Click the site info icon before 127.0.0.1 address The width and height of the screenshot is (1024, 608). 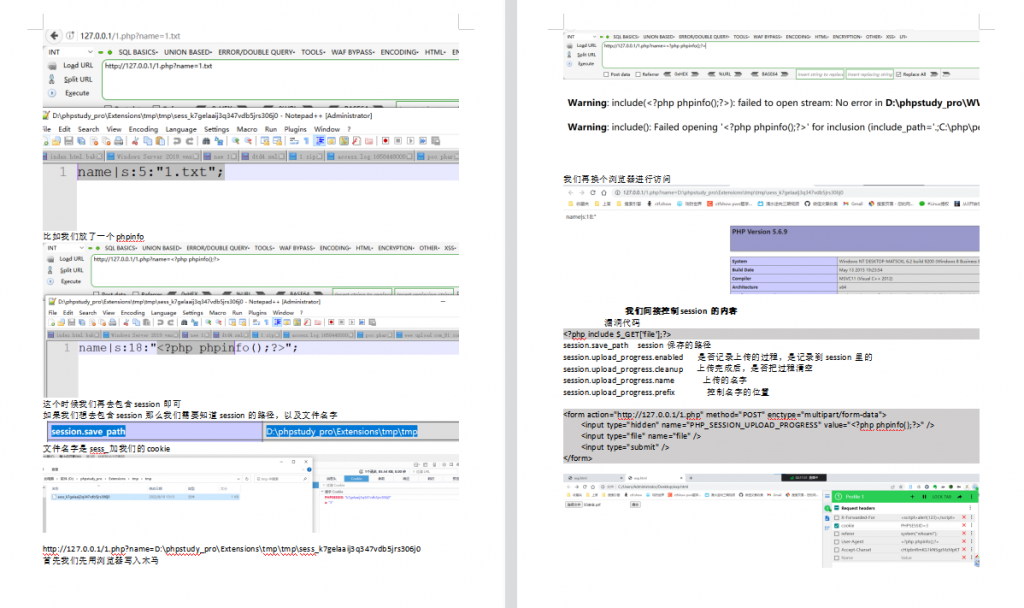71,36
